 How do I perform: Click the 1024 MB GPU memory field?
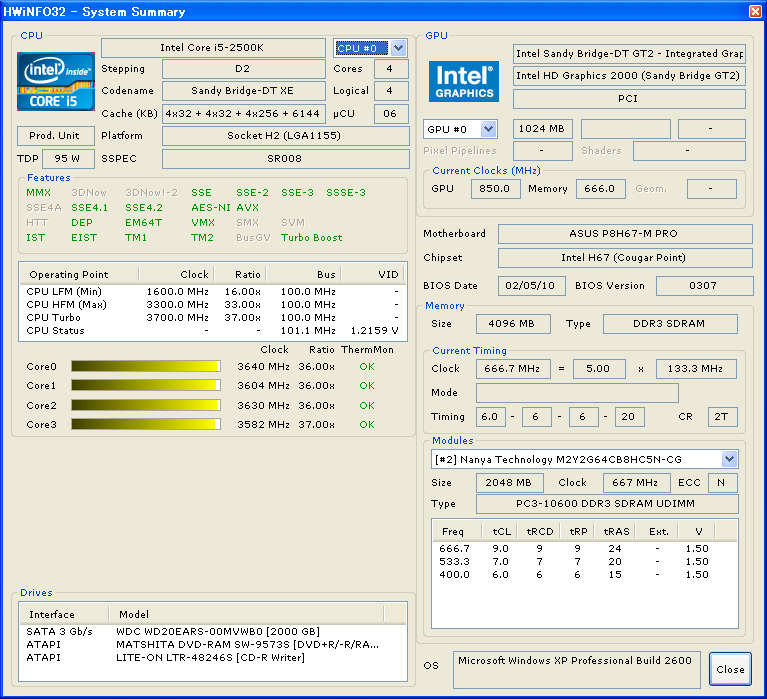pos(542,129)
